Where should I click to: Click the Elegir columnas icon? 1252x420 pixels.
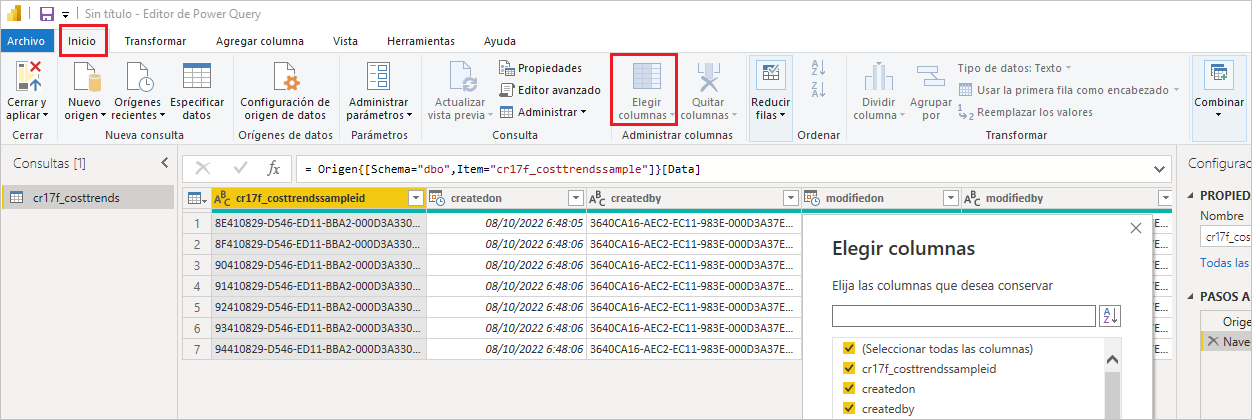[x=647, y=77]
